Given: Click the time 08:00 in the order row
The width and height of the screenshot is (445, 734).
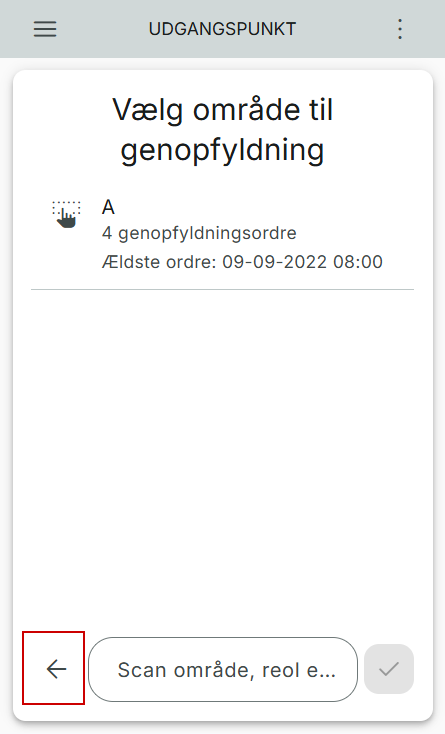Looking at the screenshot, I should (358, 262).
